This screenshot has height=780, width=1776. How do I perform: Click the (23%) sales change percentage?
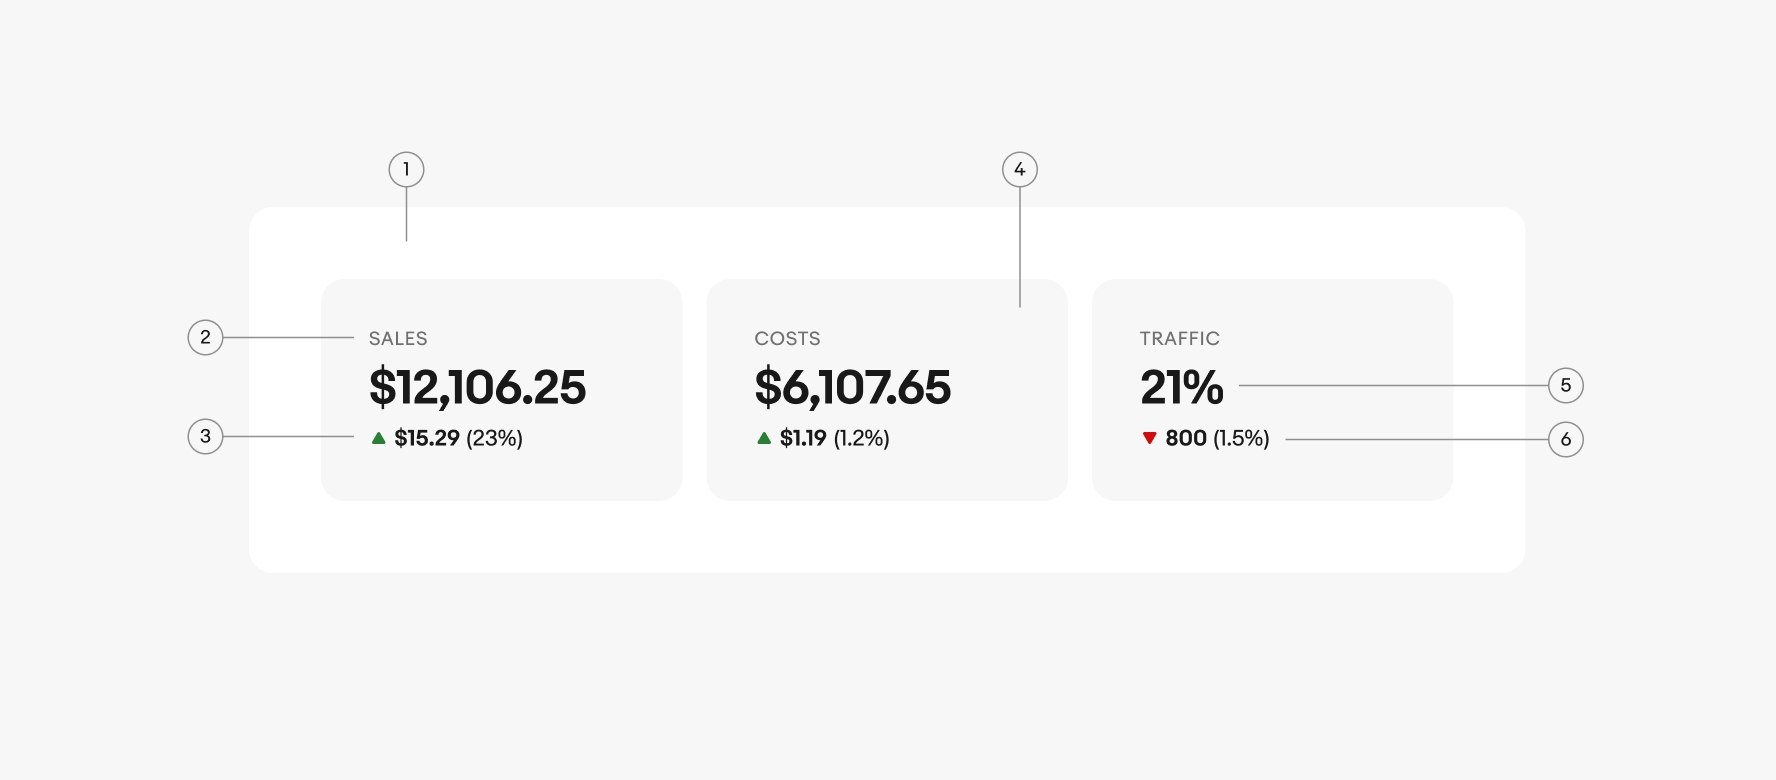coord(494,438)
